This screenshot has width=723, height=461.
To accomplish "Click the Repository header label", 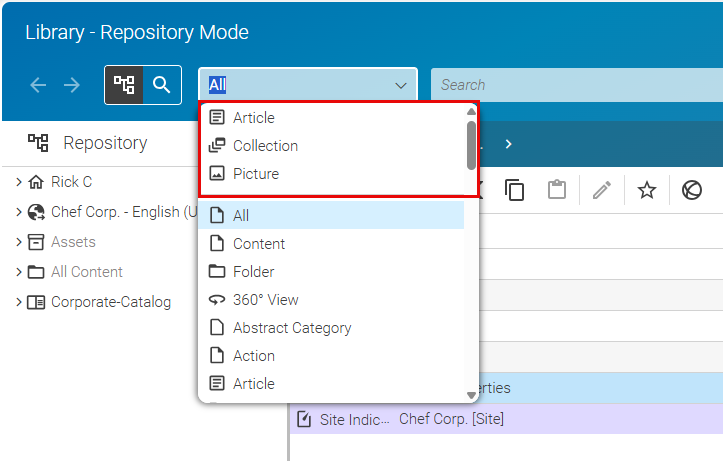I will 105,143.
